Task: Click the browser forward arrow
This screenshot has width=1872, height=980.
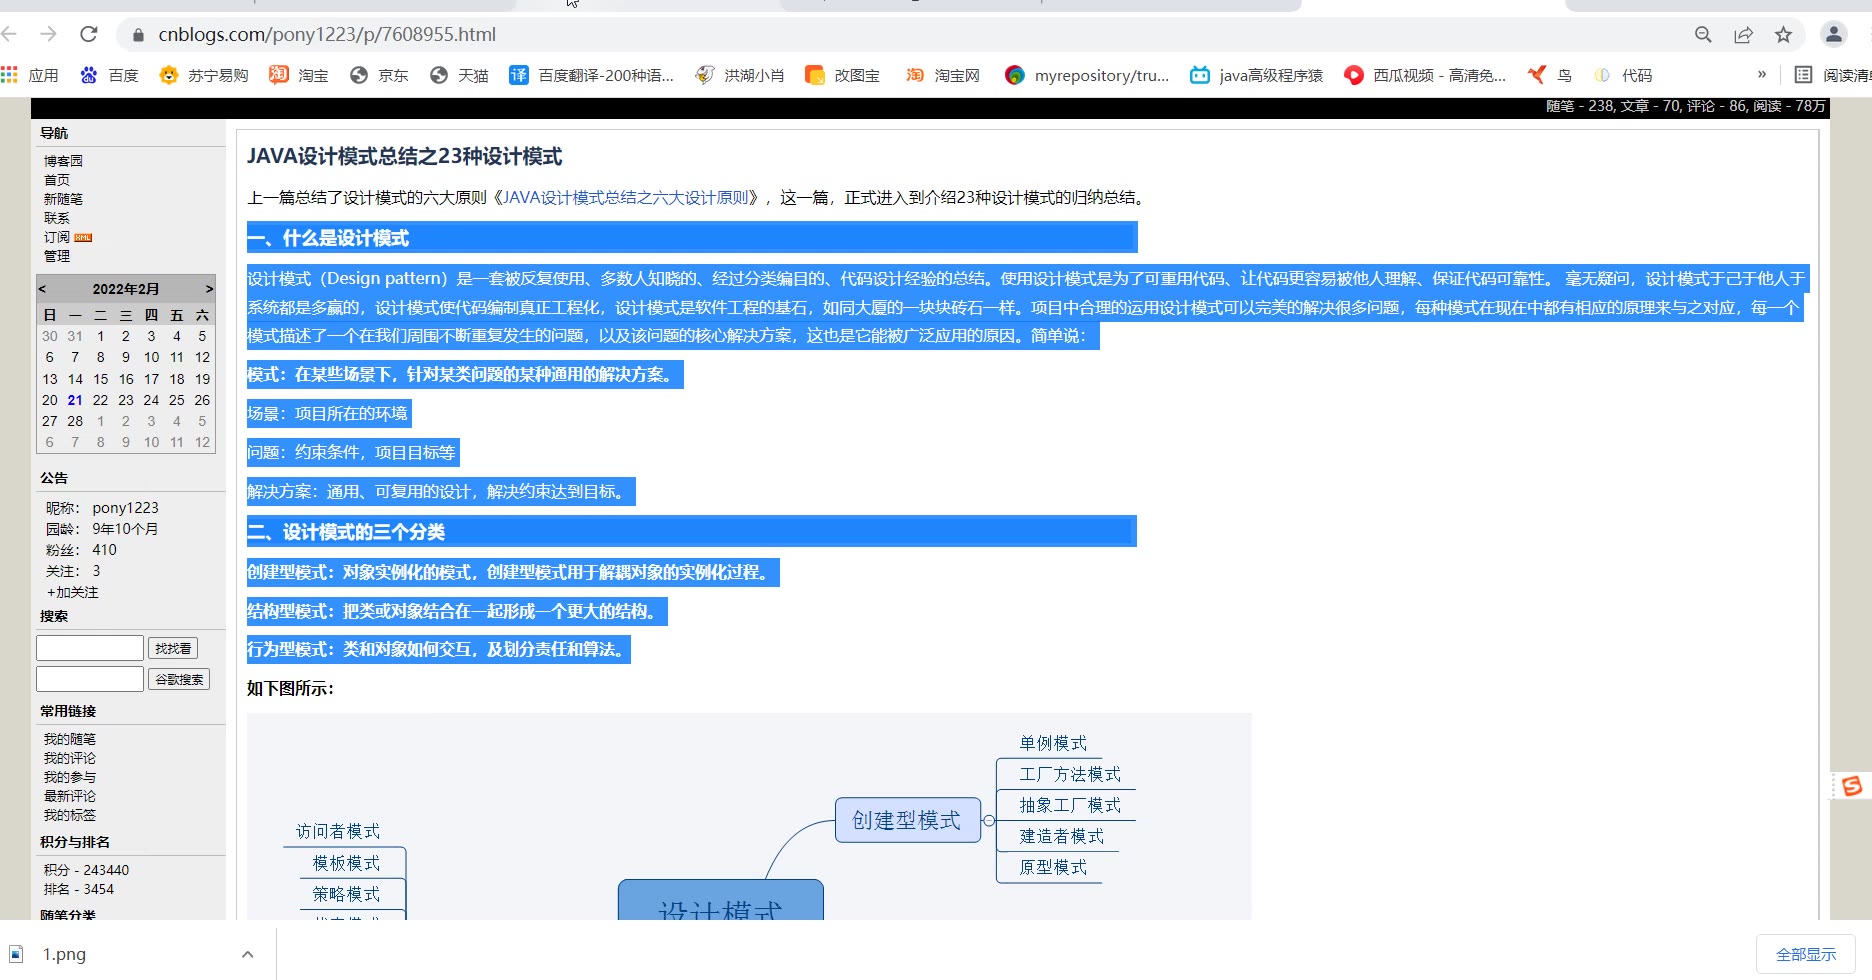Action: coord(48,34)
